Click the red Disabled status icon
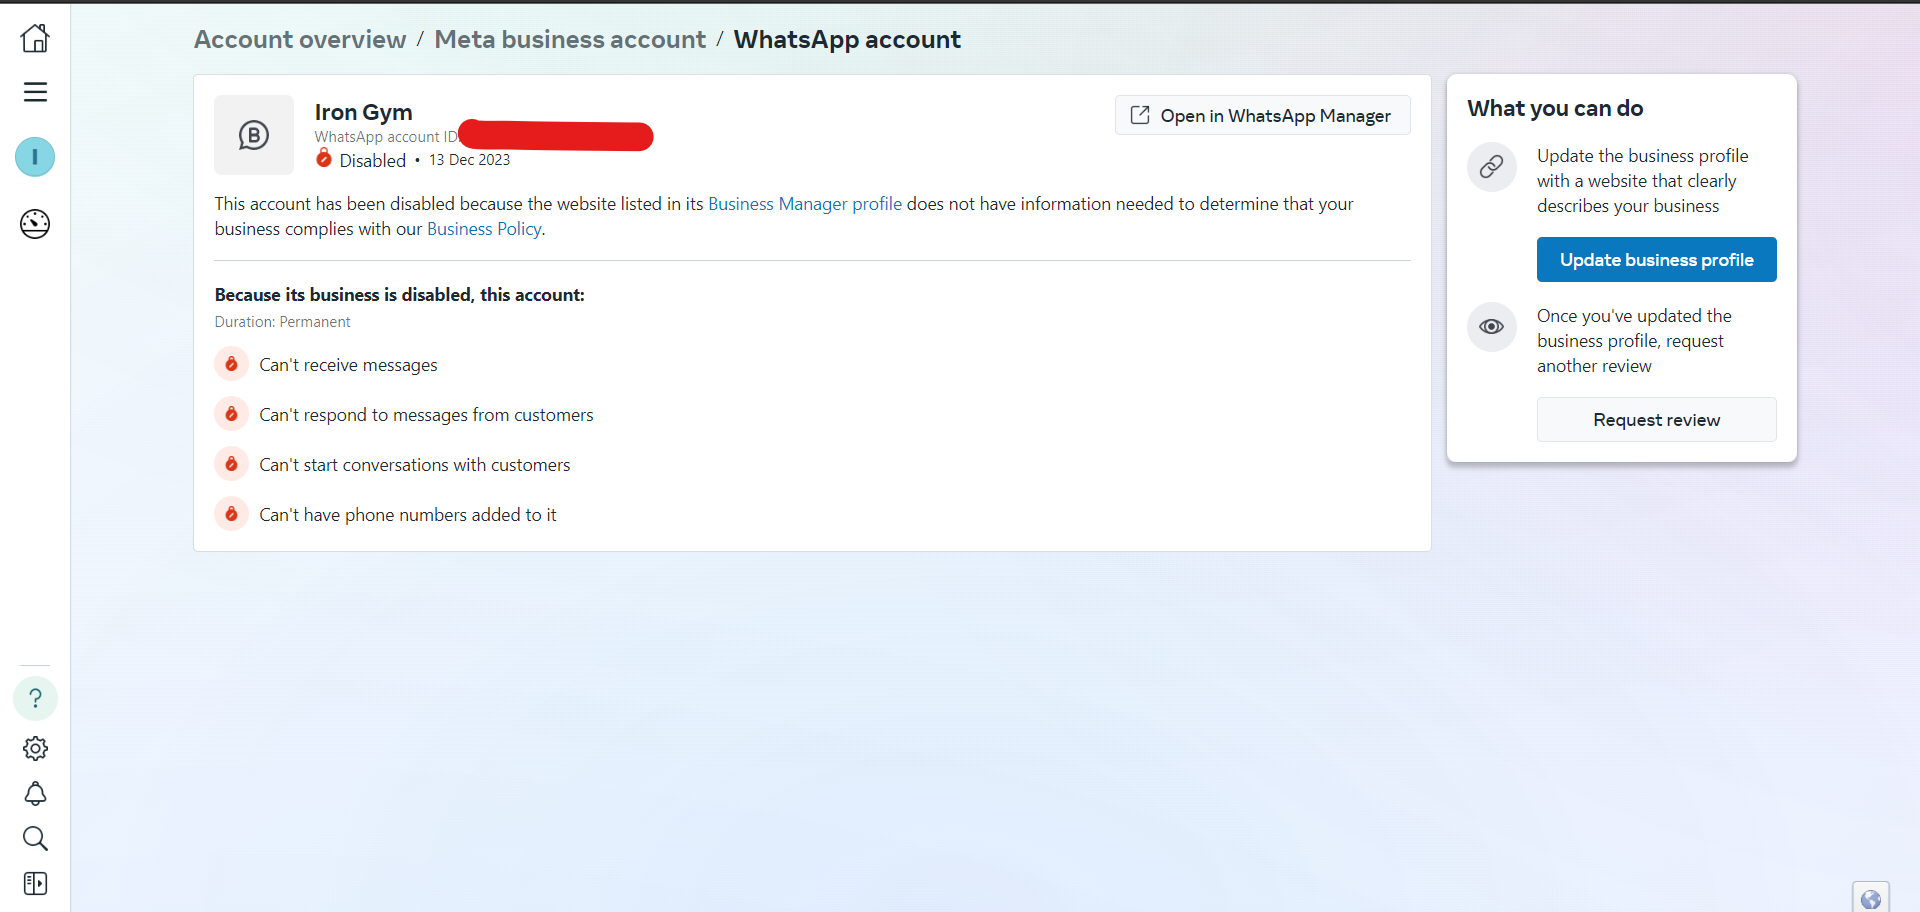This screenshot has width=1920, height=912. [x=324, y=158]
